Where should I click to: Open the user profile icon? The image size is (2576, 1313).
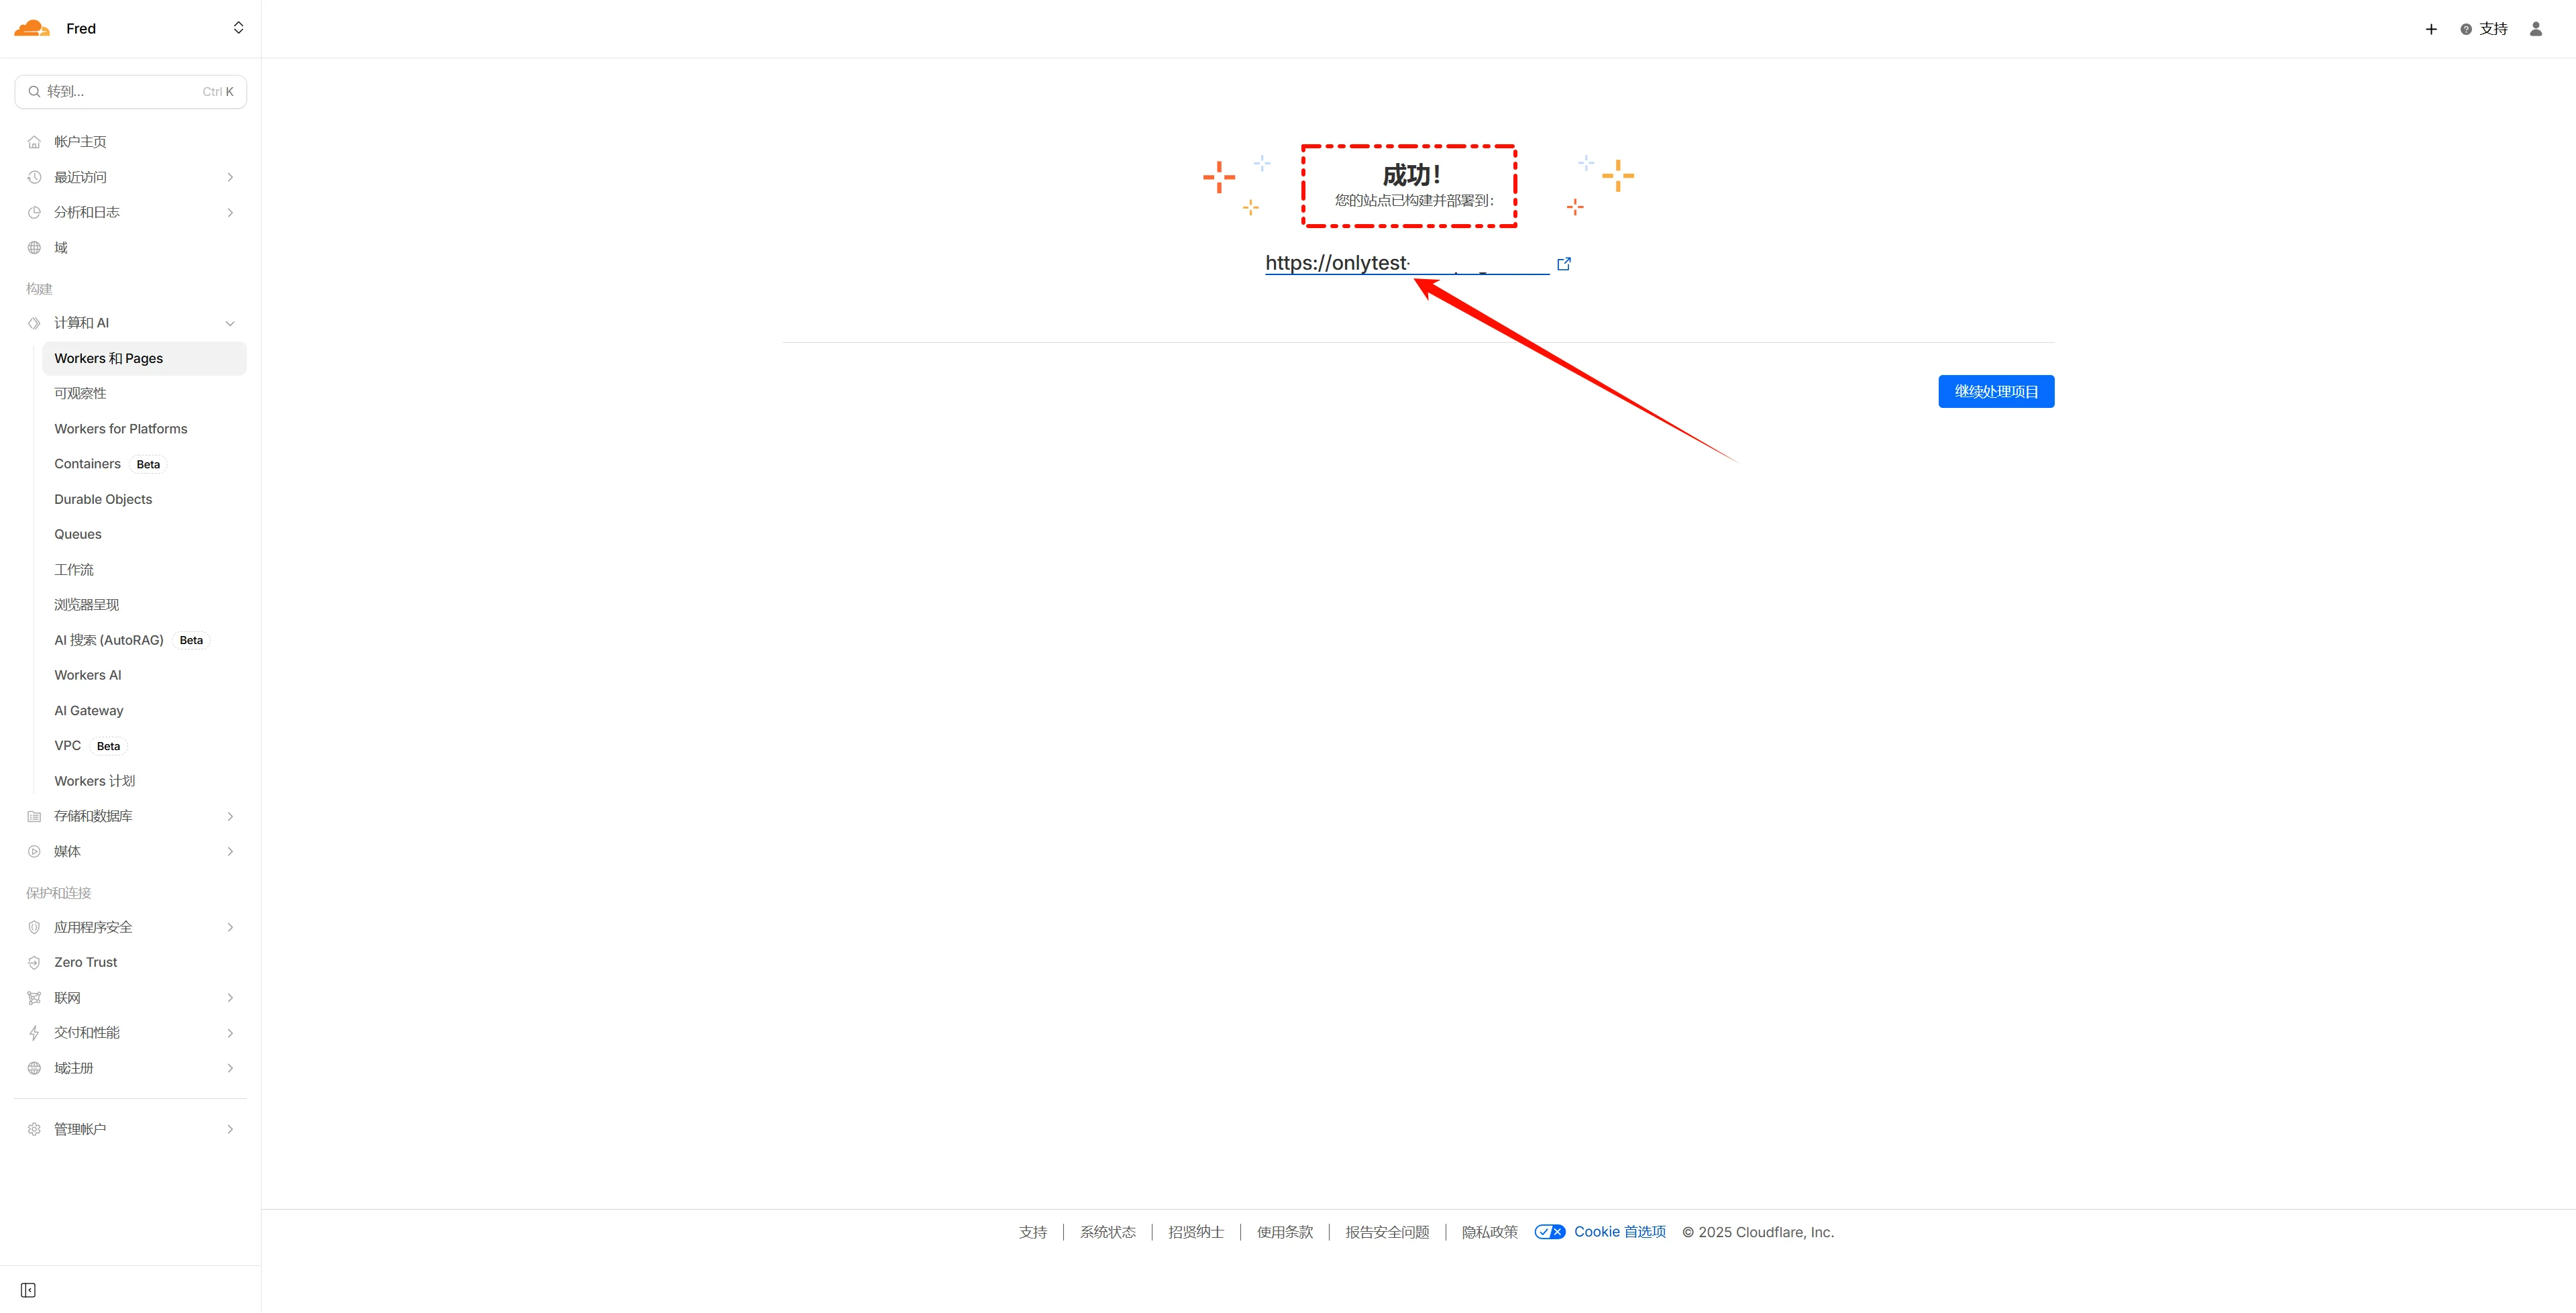click(x=2535, y=29)
